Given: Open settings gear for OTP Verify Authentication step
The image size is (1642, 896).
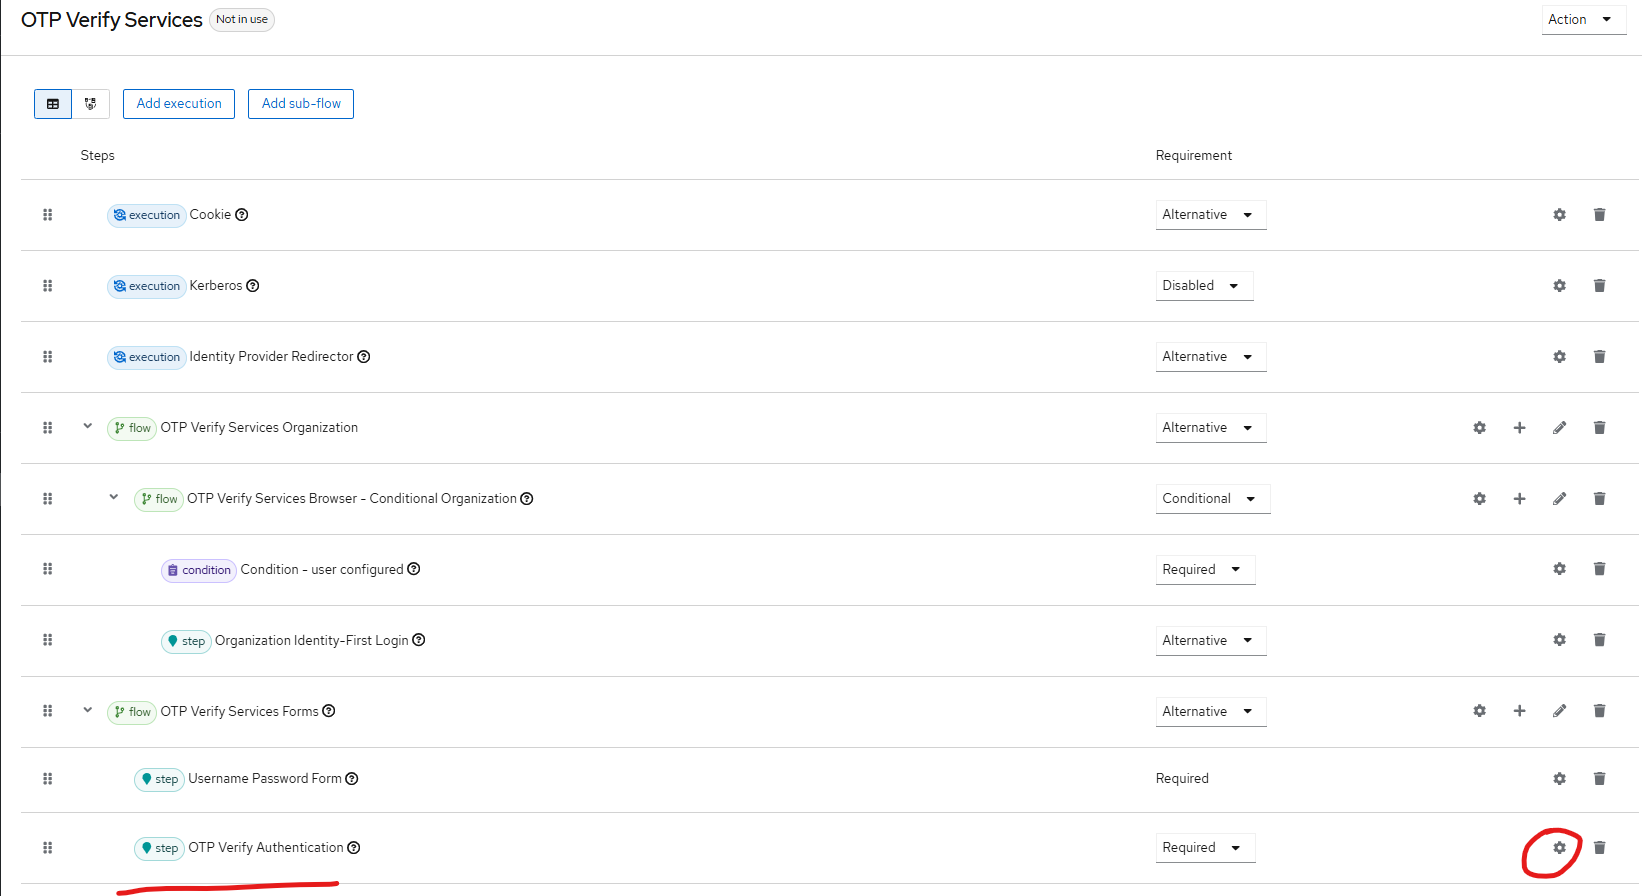Looking at the screenshot, I should (x=1559, y=848).
